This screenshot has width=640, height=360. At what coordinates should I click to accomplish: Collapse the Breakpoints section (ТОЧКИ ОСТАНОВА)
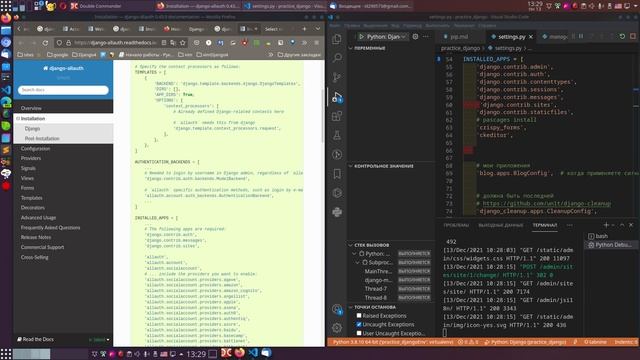click(374, 307)
